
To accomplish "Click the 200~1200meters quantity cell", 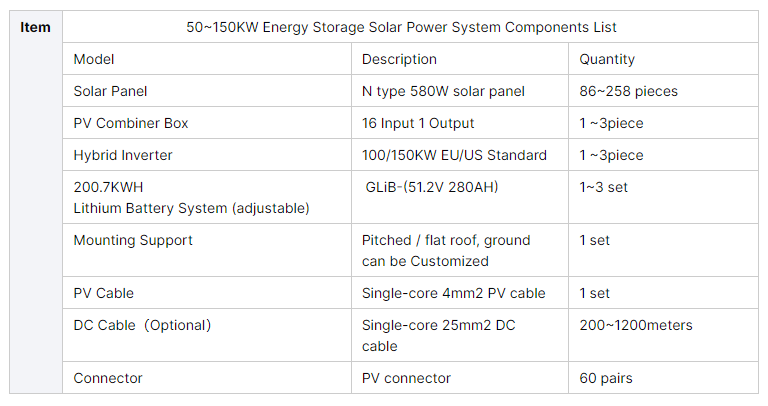I will (663, 335).
